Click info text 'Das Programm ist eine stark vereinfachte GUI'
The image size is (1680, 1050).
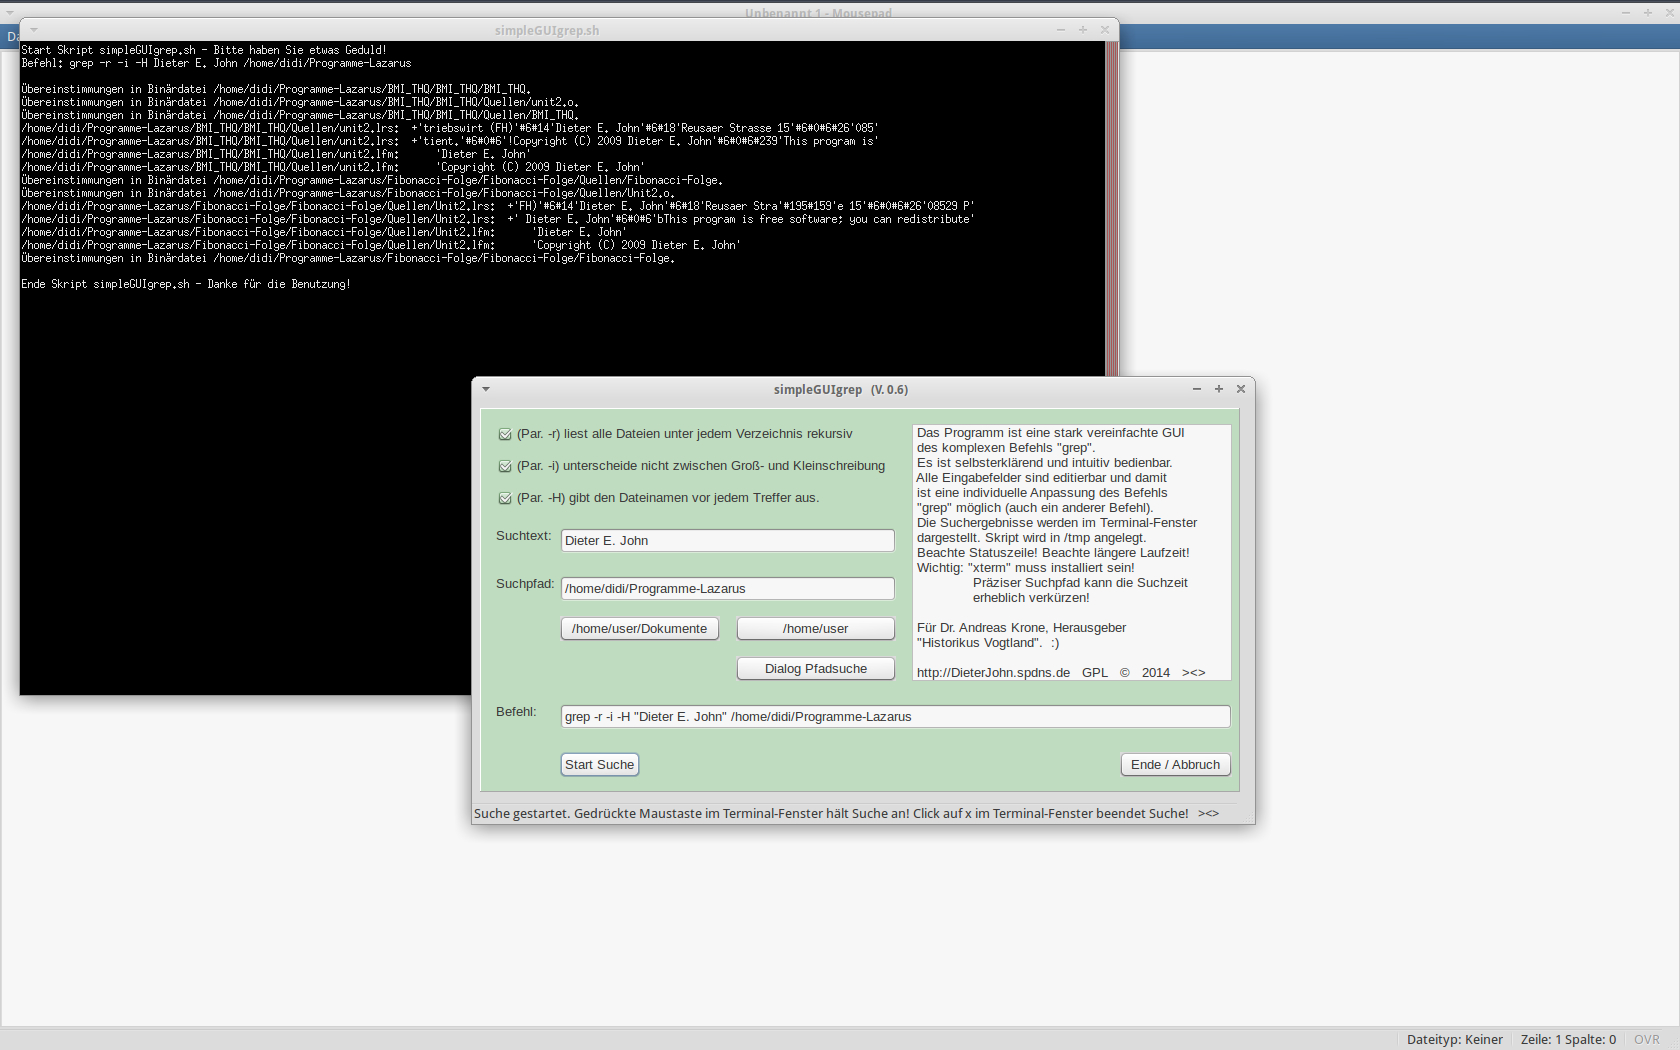pyautogui.click(x=1050, y=433)
